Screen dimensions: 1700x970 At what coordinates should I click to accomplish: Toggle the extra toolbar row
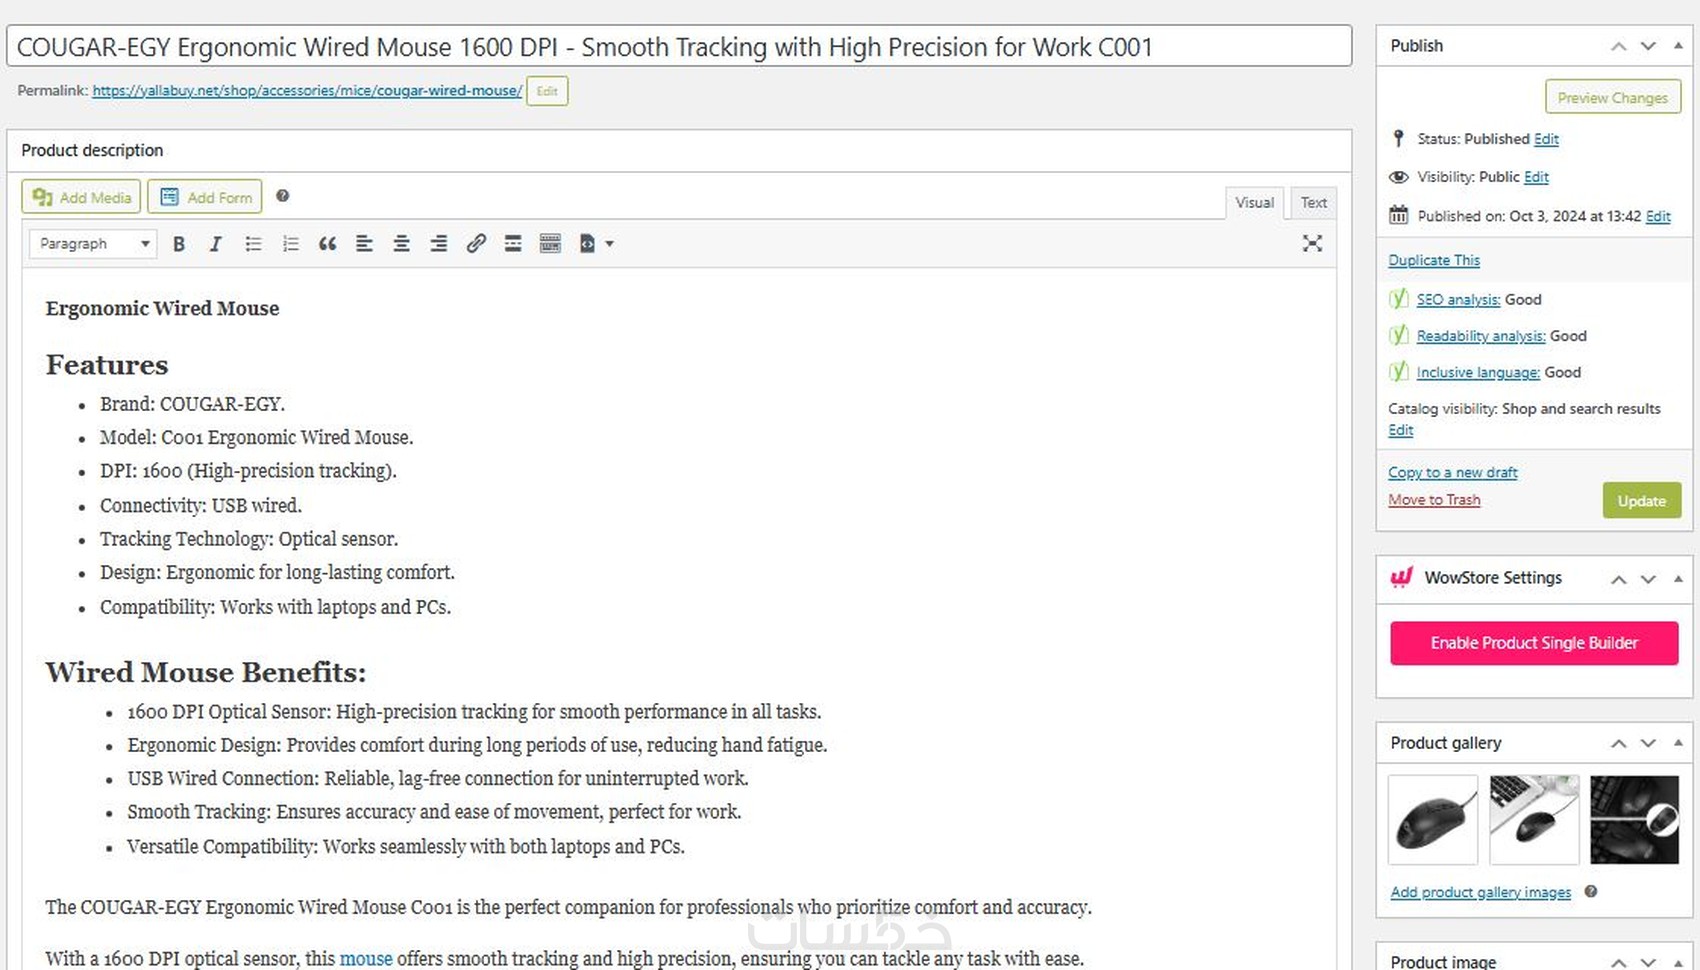(550, 244)
